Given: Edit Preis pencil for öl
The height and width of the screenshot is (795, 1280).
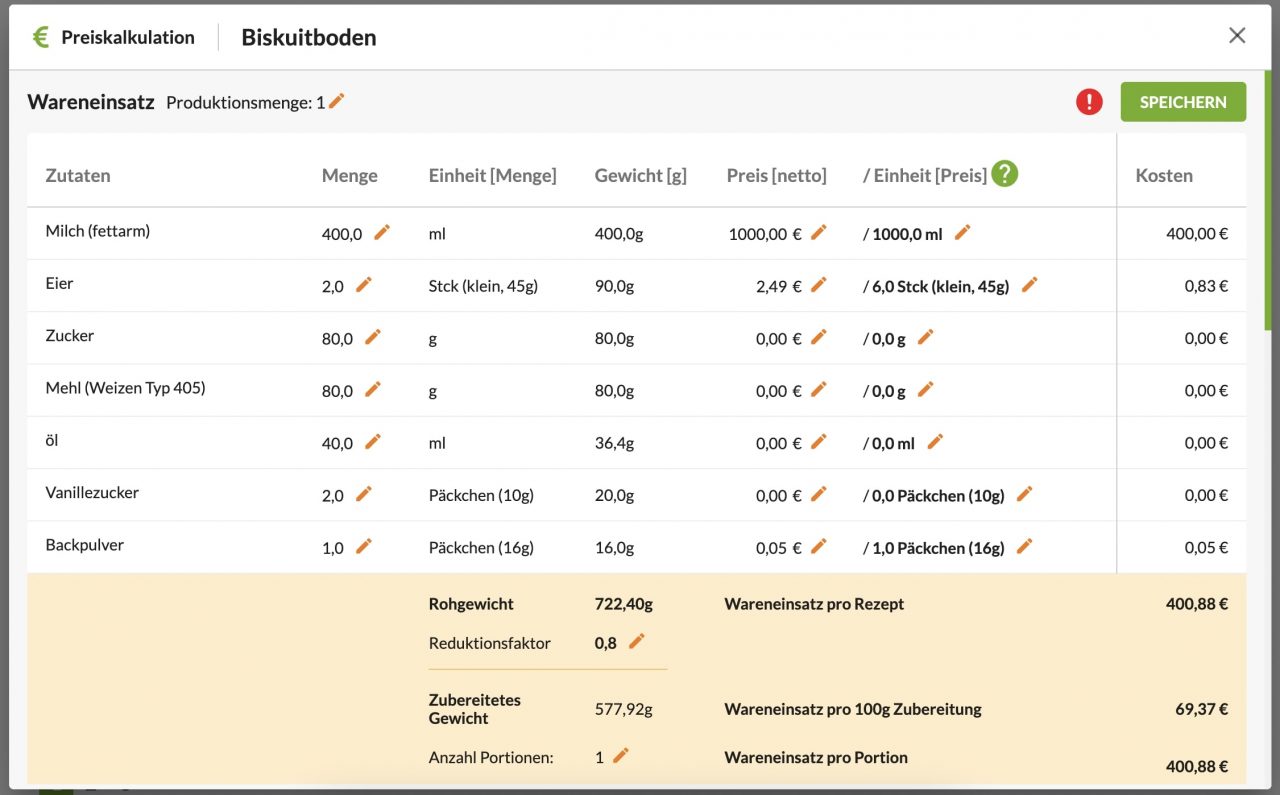Looking at the screenshot, I should coord(819,441).
